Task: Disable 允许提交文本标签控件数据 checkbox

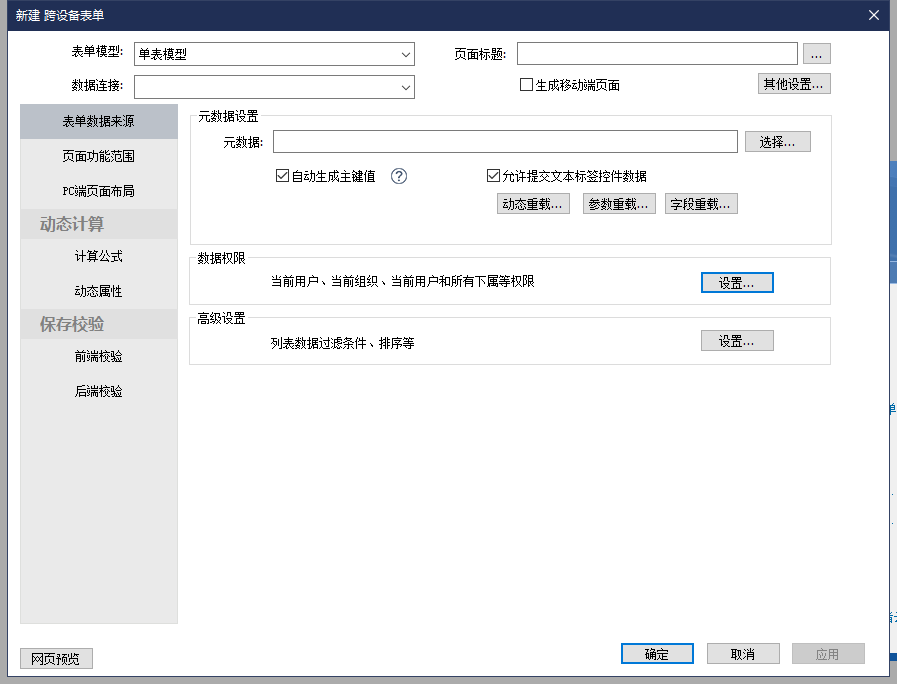Action: (x=493, y=176)
